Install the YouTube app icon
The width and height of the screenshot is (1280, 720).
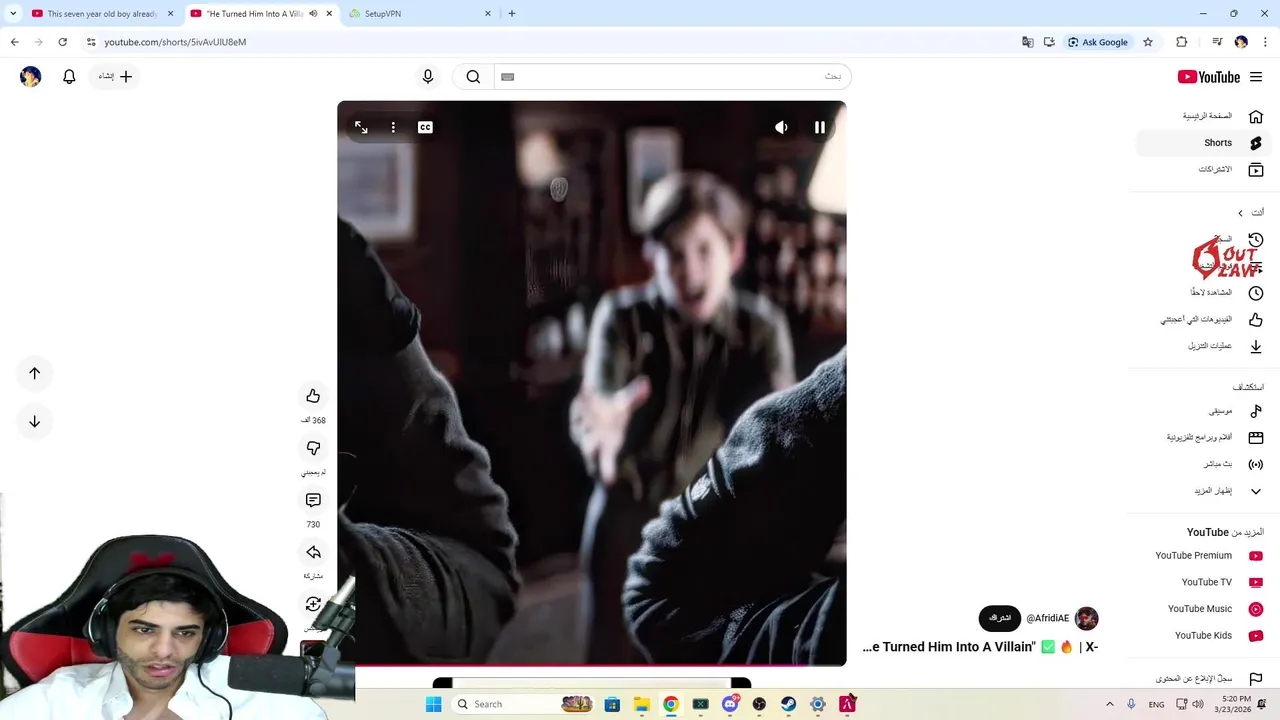point(1049,42)
